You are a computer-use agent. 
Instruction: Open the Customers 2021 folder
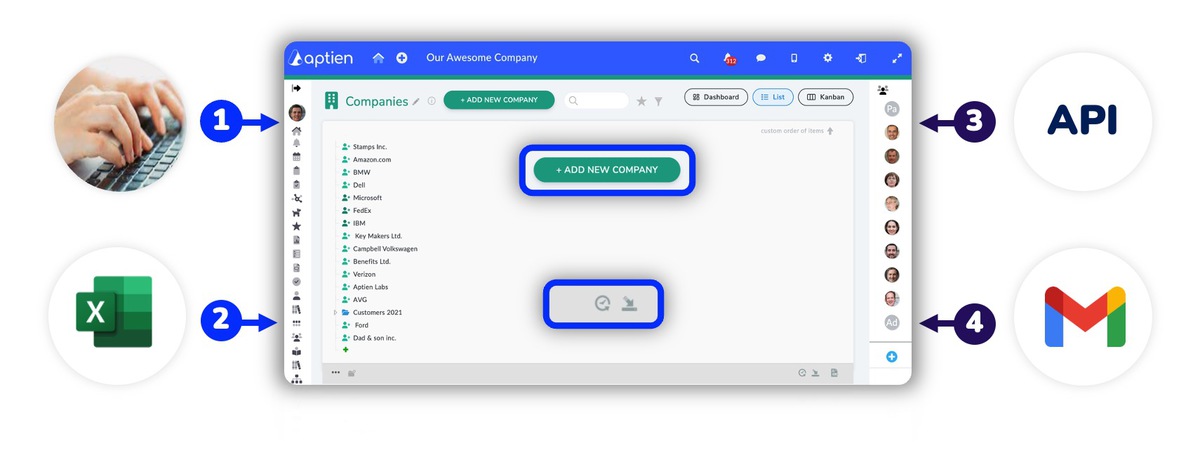tap(377, 312)
